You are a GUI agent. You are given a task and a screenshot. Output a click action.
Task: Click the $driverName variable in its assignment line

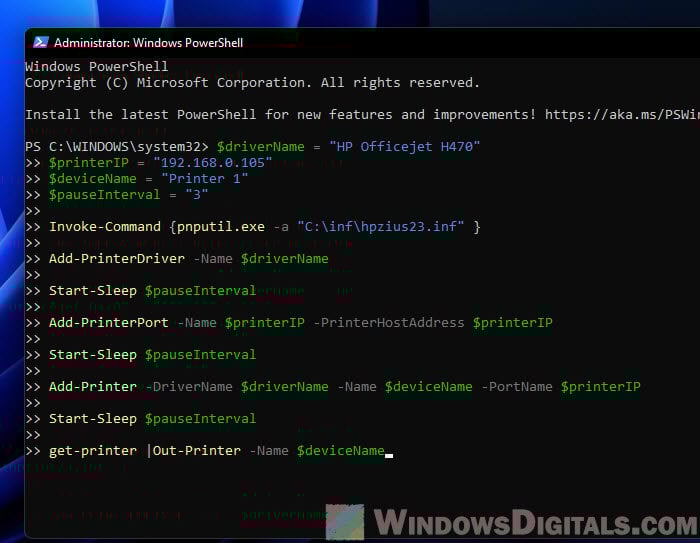(x=260, y=147)
